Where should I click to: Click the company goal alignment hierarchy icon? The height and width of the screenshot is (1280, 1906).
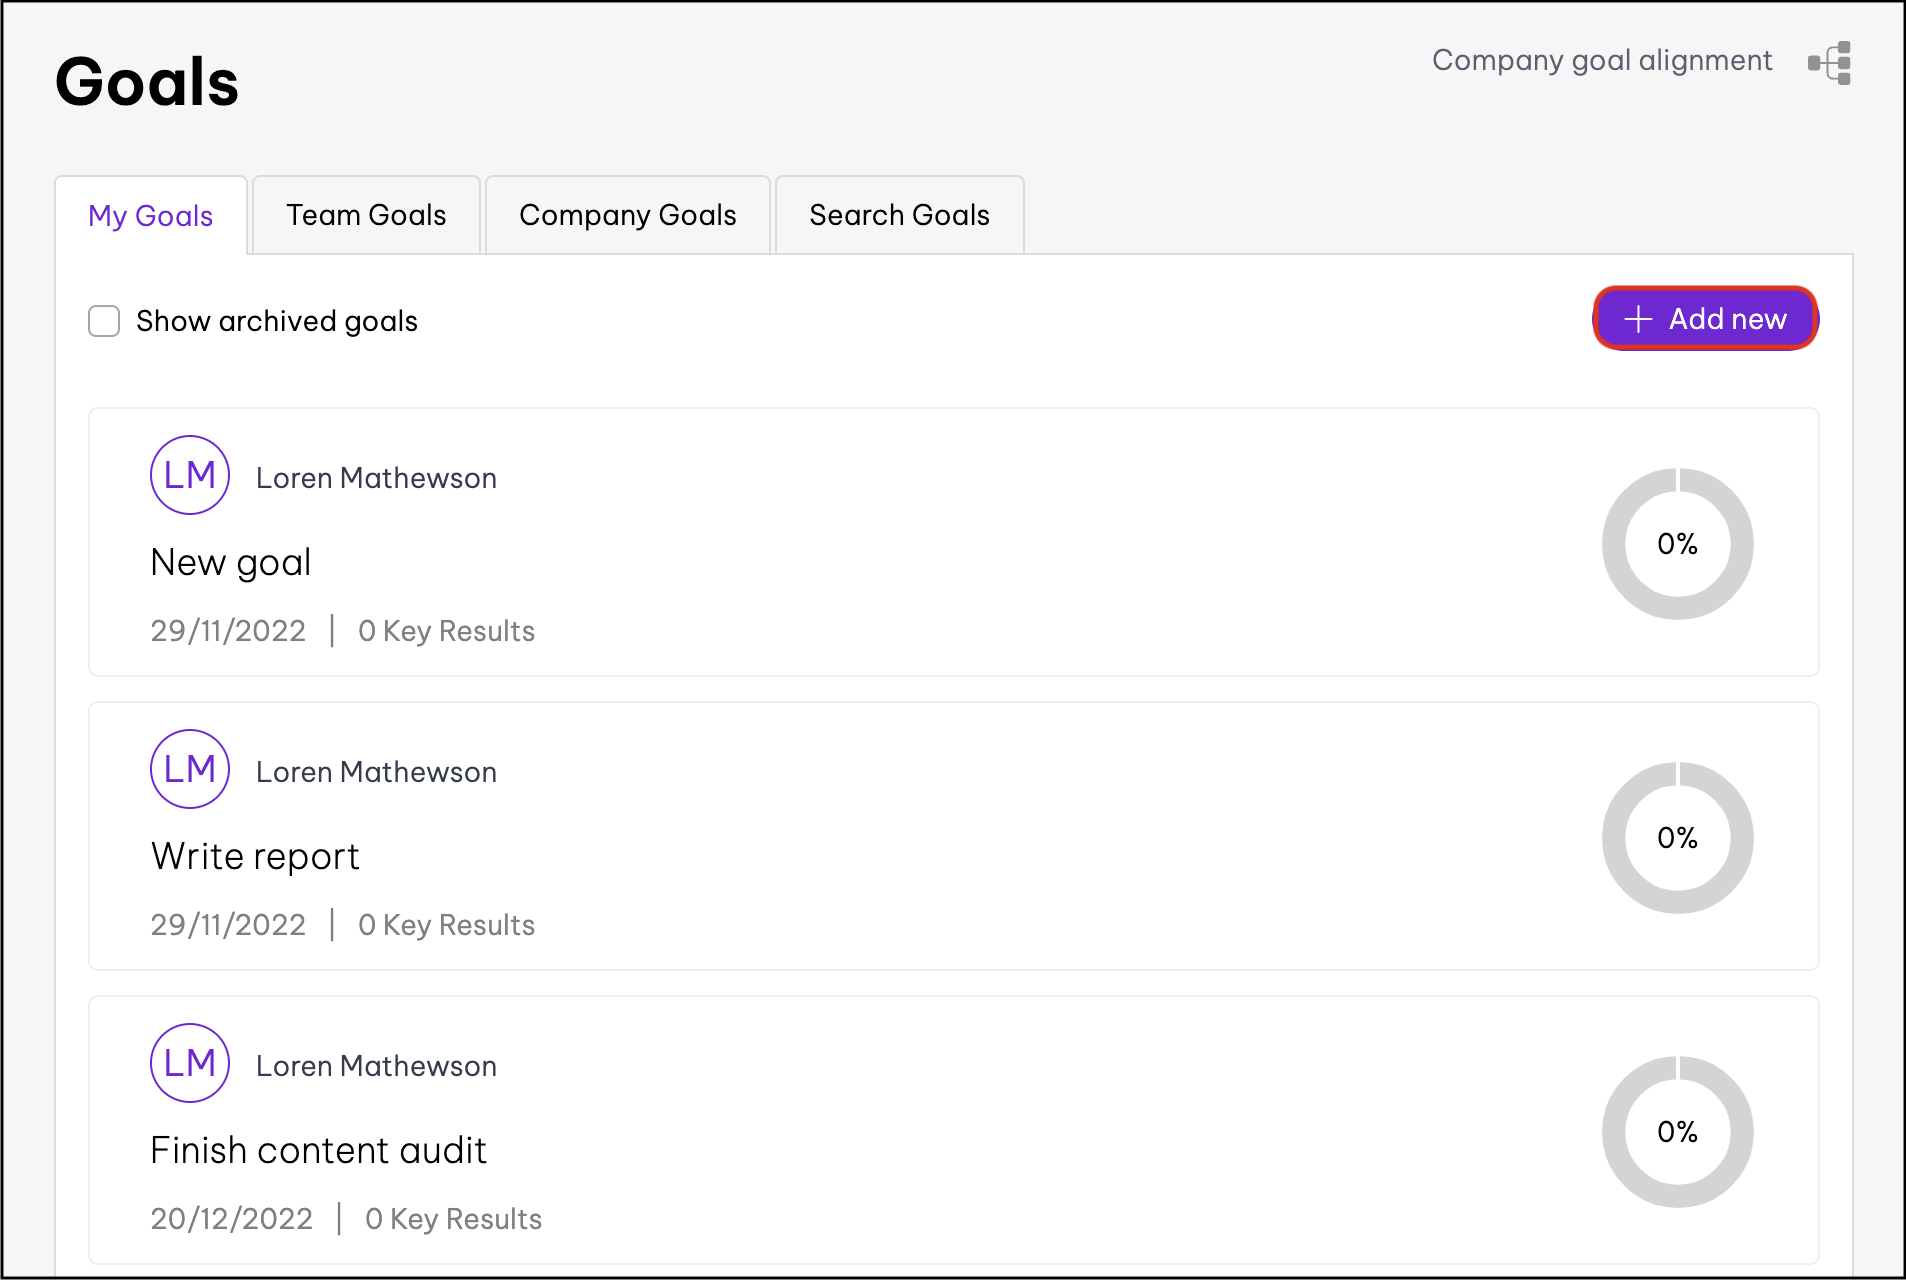click(x=1830, y=63)
